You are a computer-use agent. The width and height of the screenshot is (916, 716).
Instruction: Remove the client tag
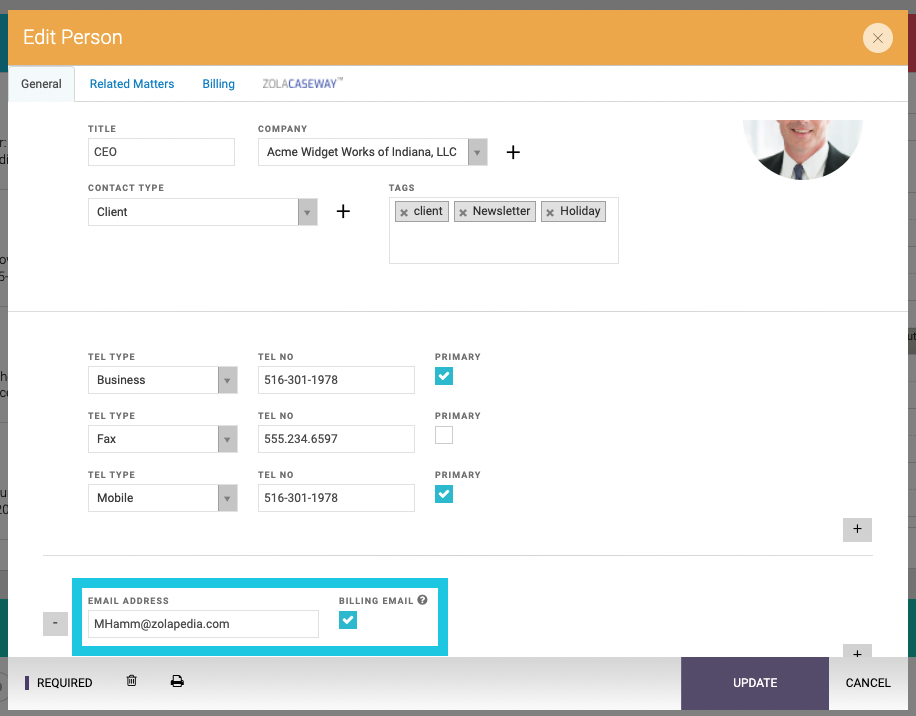[404, 213]
